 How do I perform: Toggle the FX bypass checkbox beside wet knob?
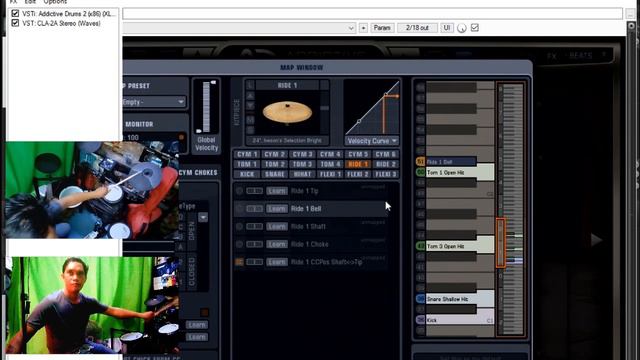point(475,28)
